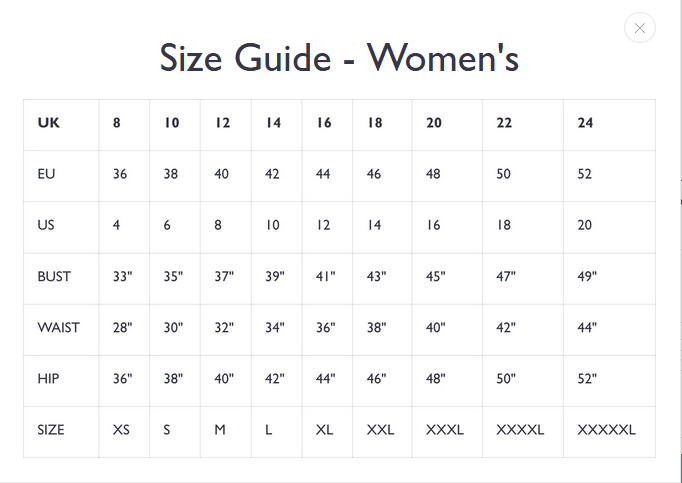The image size is (682, 483).
Task: Select UK size 8 column header
Action: [x=117, y=123]
